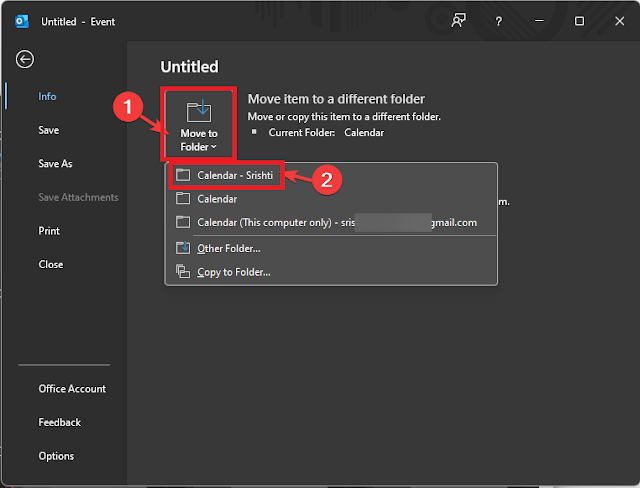Viewport: 640px width, 488px height.
Task: Open Save As in the sidebar
Action: [x=55, y=164]
